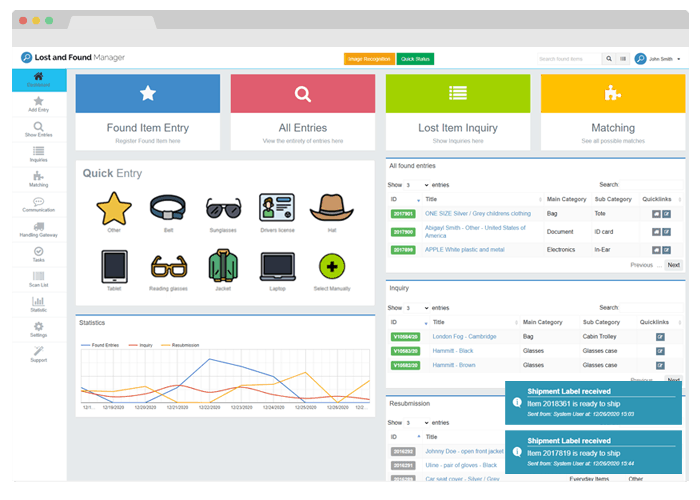Image resolution: width=700 pixels, height=500 pixels.
Task: Click the search magnifier button in header
Action: click(608, 59)
